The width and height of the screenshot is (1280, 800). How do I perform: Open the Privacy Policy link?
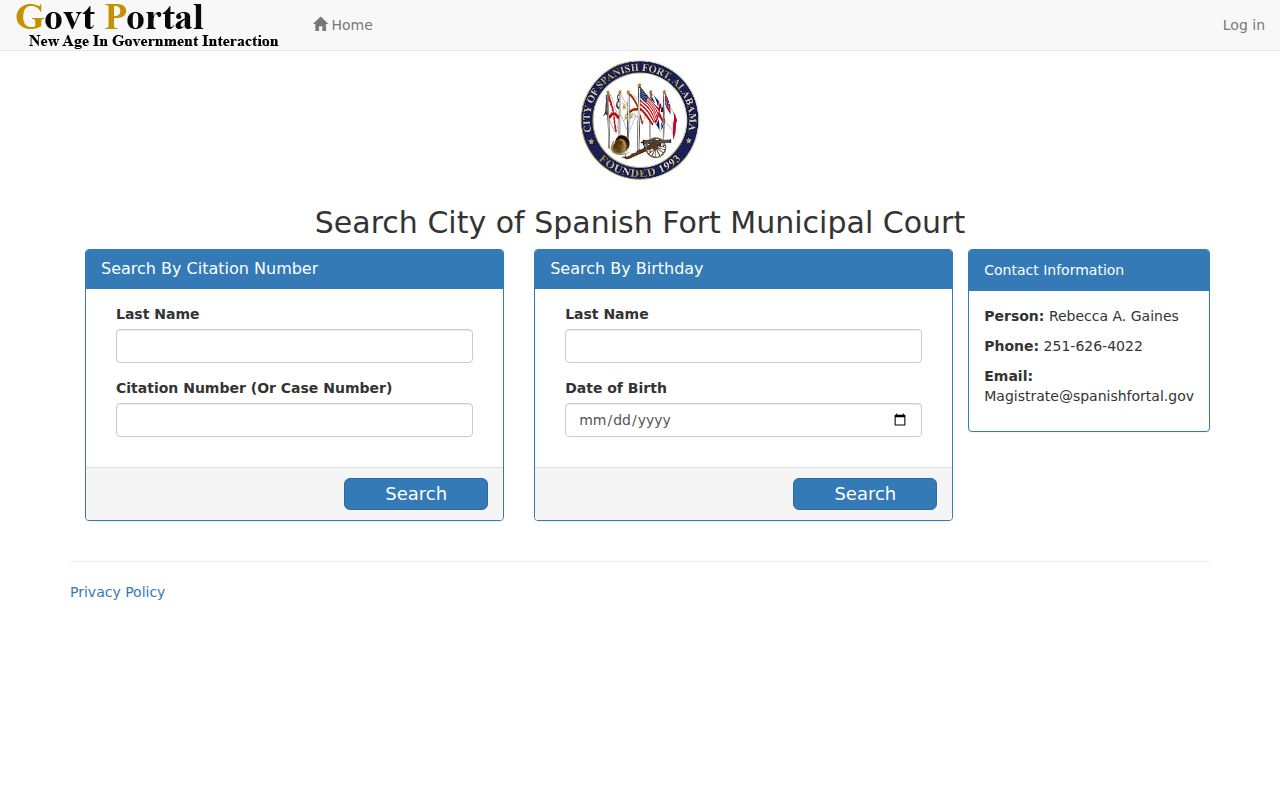point(117,592)
